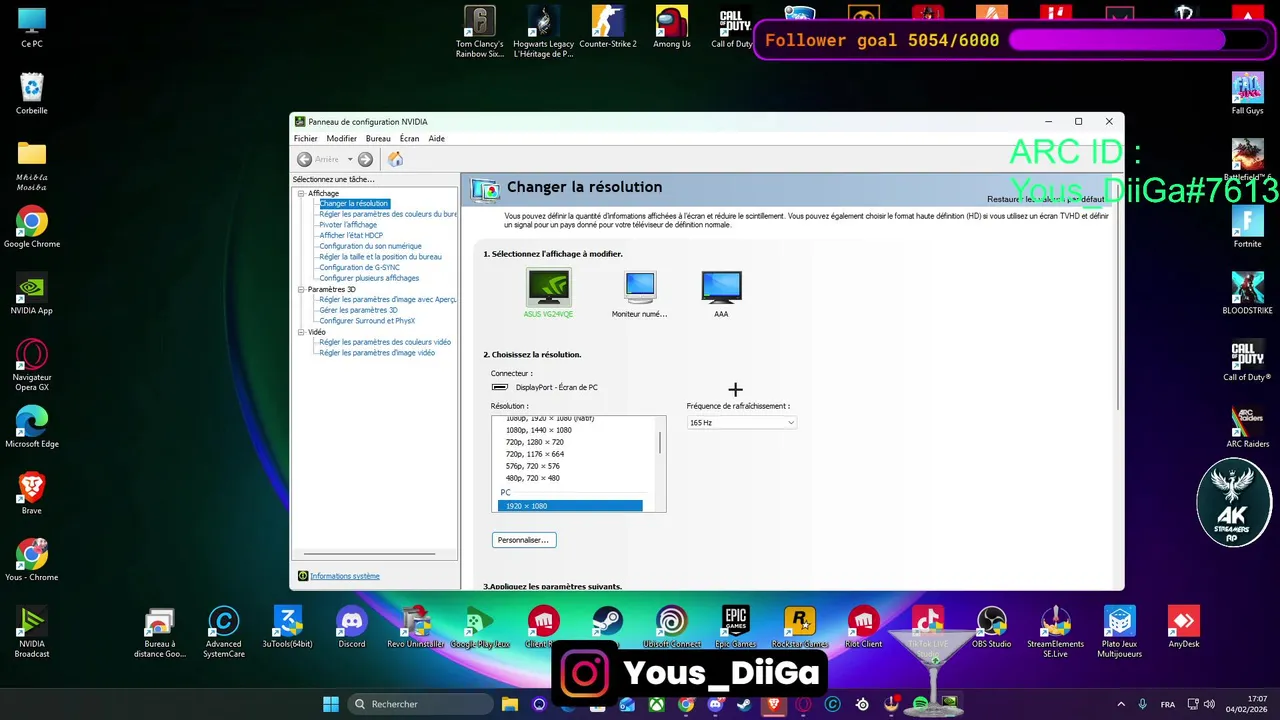
Task: Open Among Us desktop shortcut
Action: click(x=672, y=27)
